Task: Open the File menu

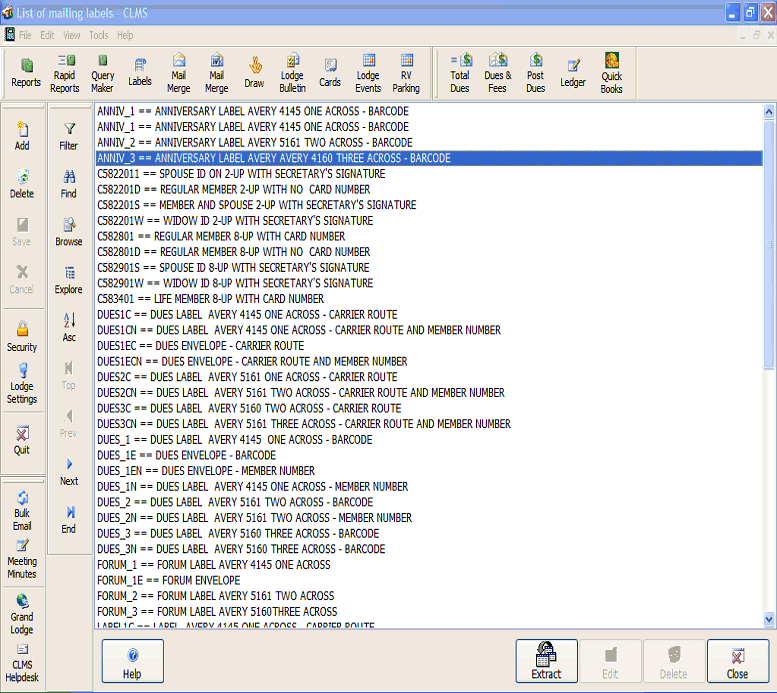Action: click(25, 35)
